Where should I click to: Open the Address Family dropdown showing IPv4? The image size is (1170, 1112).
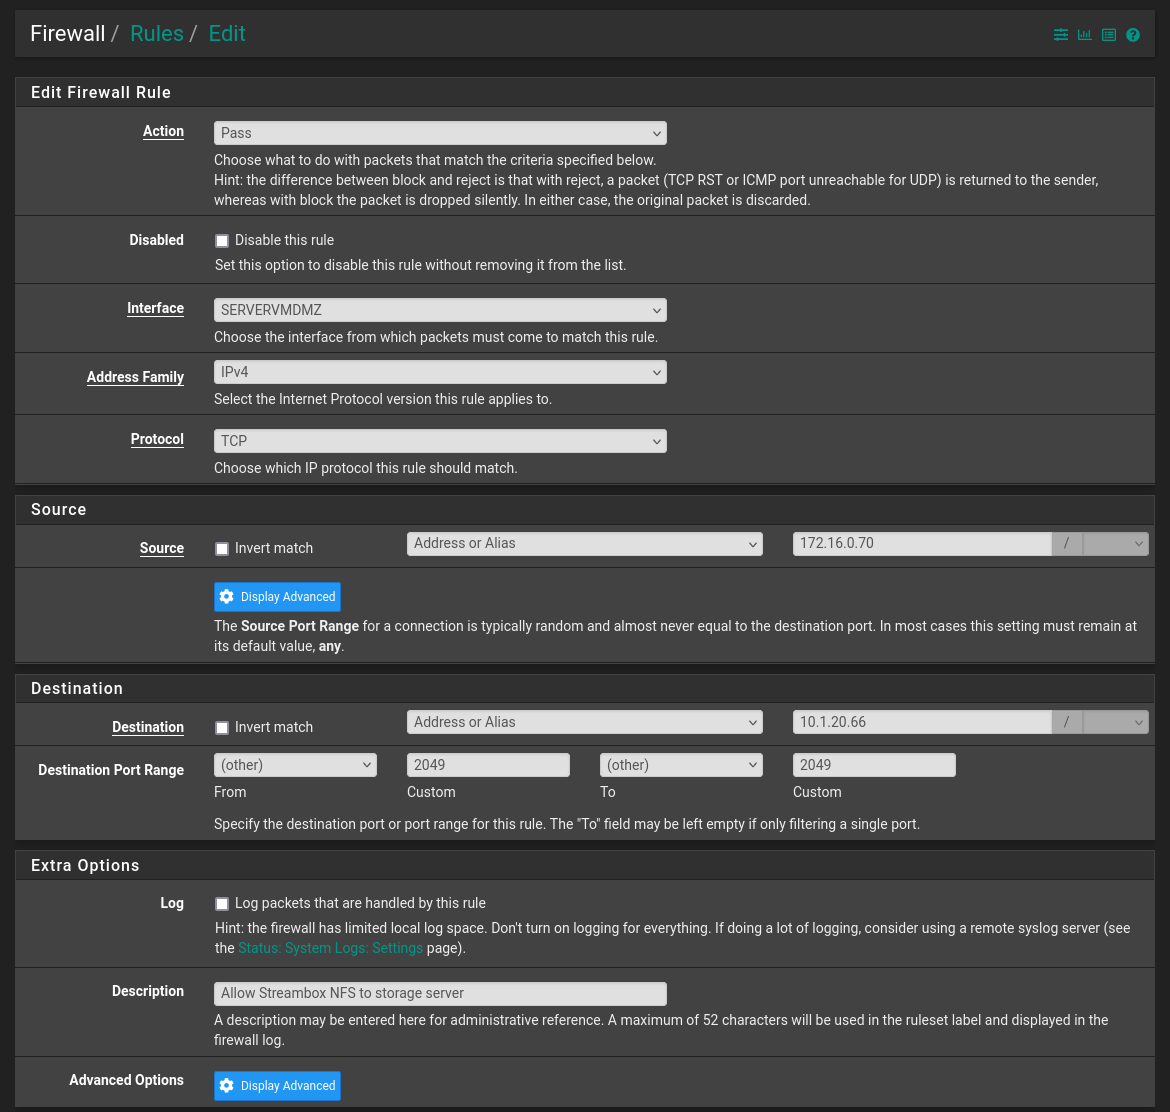(x=440, y=372)
